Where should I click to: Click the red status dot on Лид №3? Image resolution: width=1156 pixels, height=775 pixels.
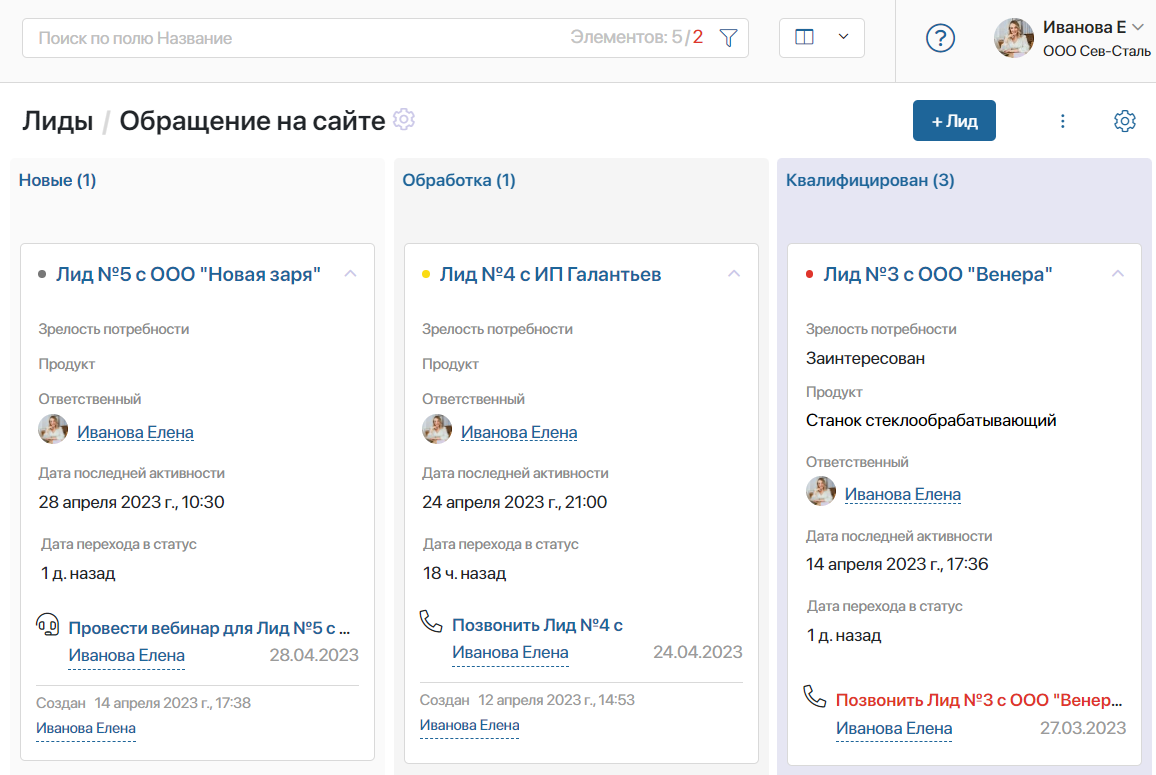(809, 274)
